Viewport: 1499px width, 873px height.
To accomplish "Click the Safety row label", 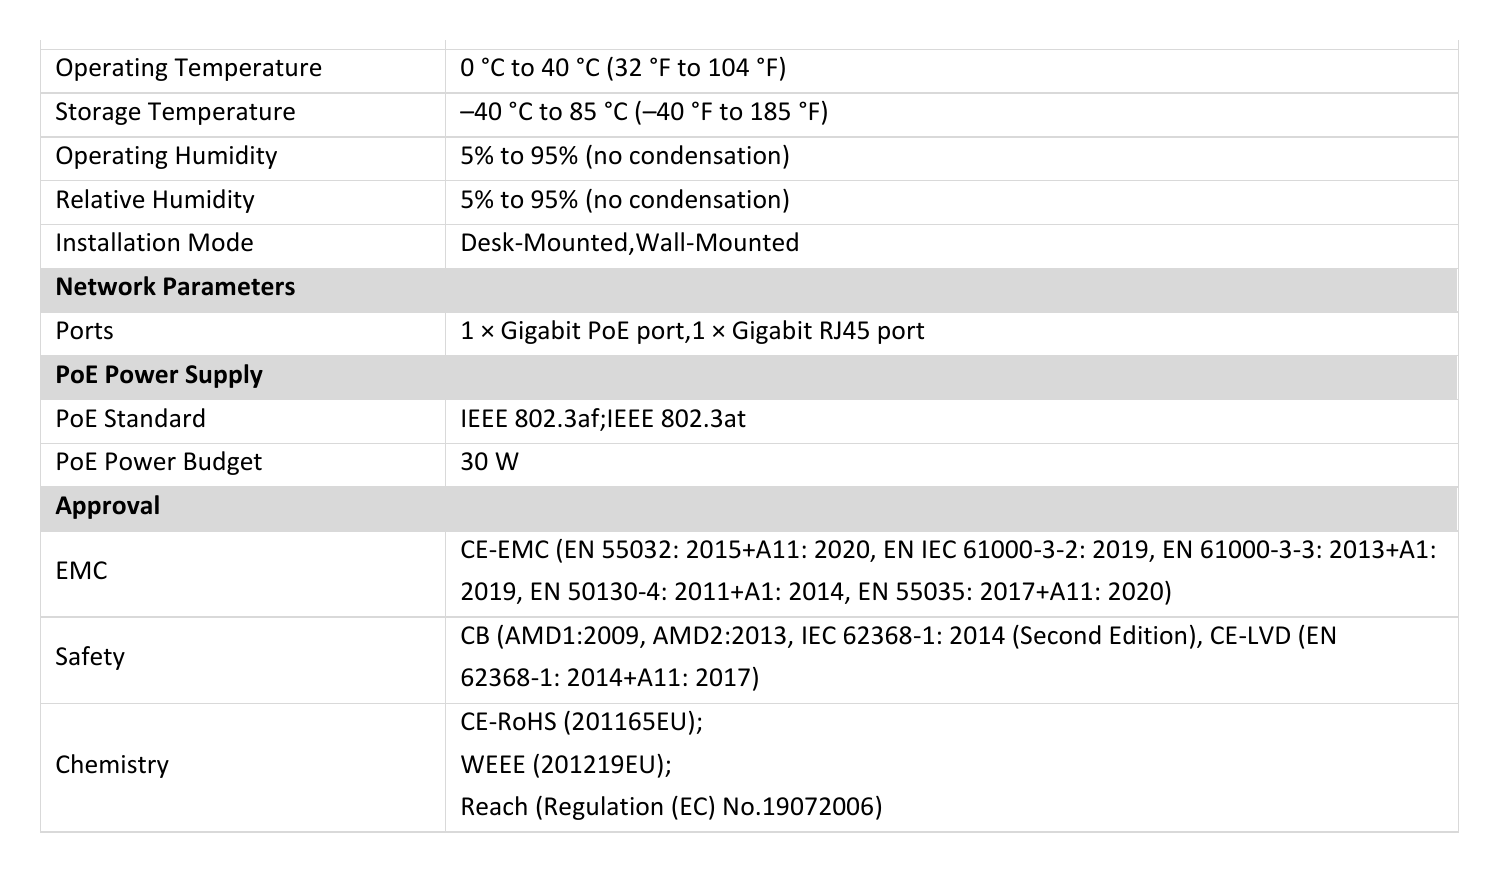I will 90,657.
